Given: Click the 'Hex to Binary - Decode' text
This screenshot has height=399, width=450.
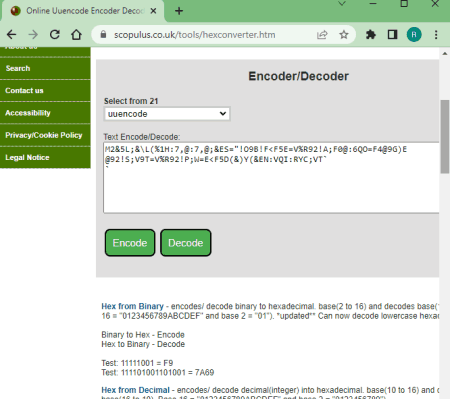Looking at the screenshot, I should [143, 344].
